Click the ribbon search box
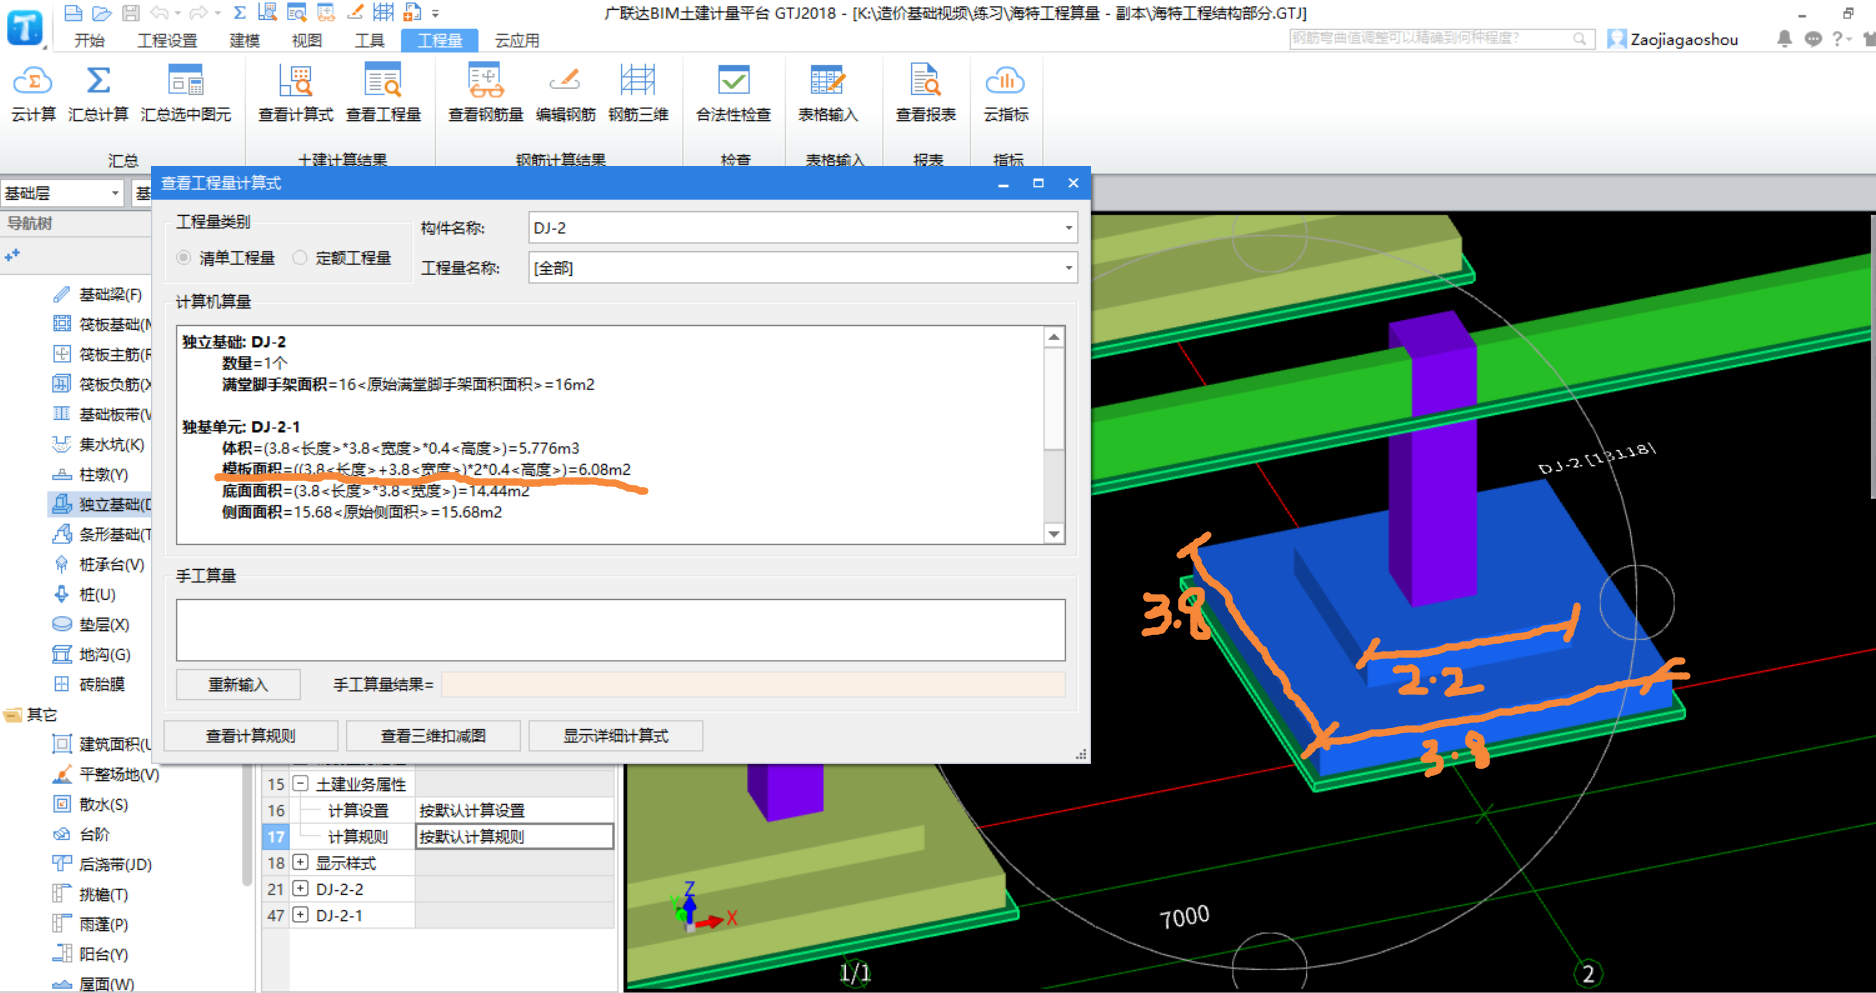1876x993 pixels. pyautogui.click(x=1440, y=38)
